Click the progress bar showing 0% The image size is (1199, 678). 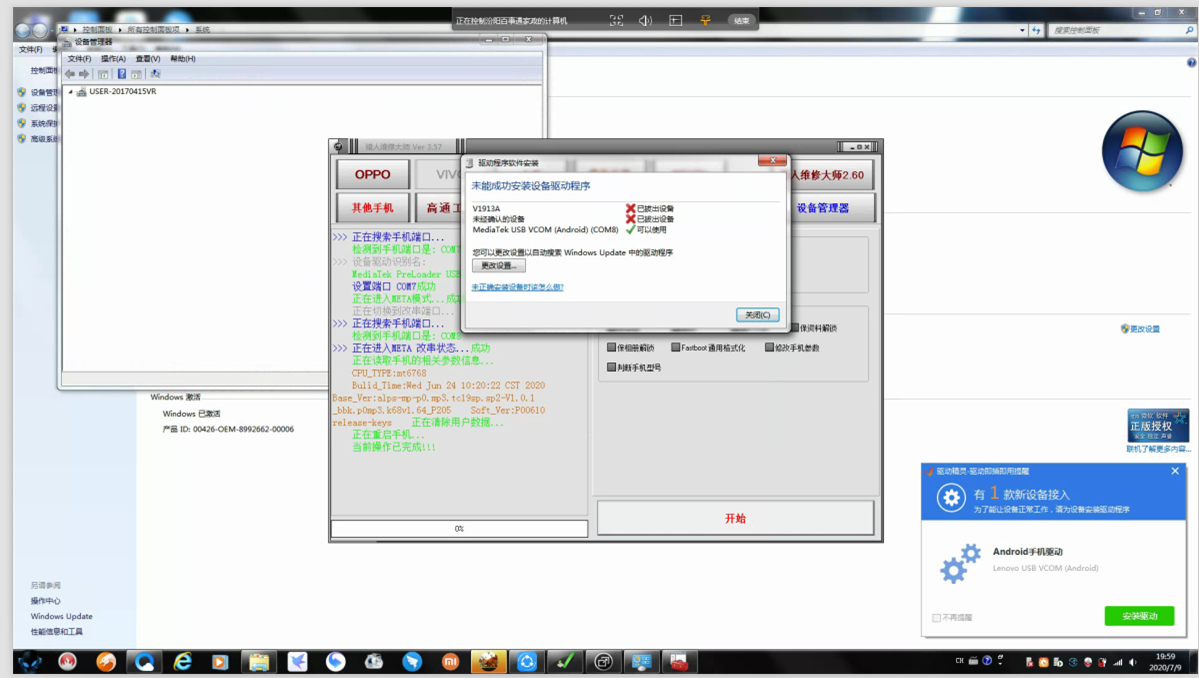[459, 528]
